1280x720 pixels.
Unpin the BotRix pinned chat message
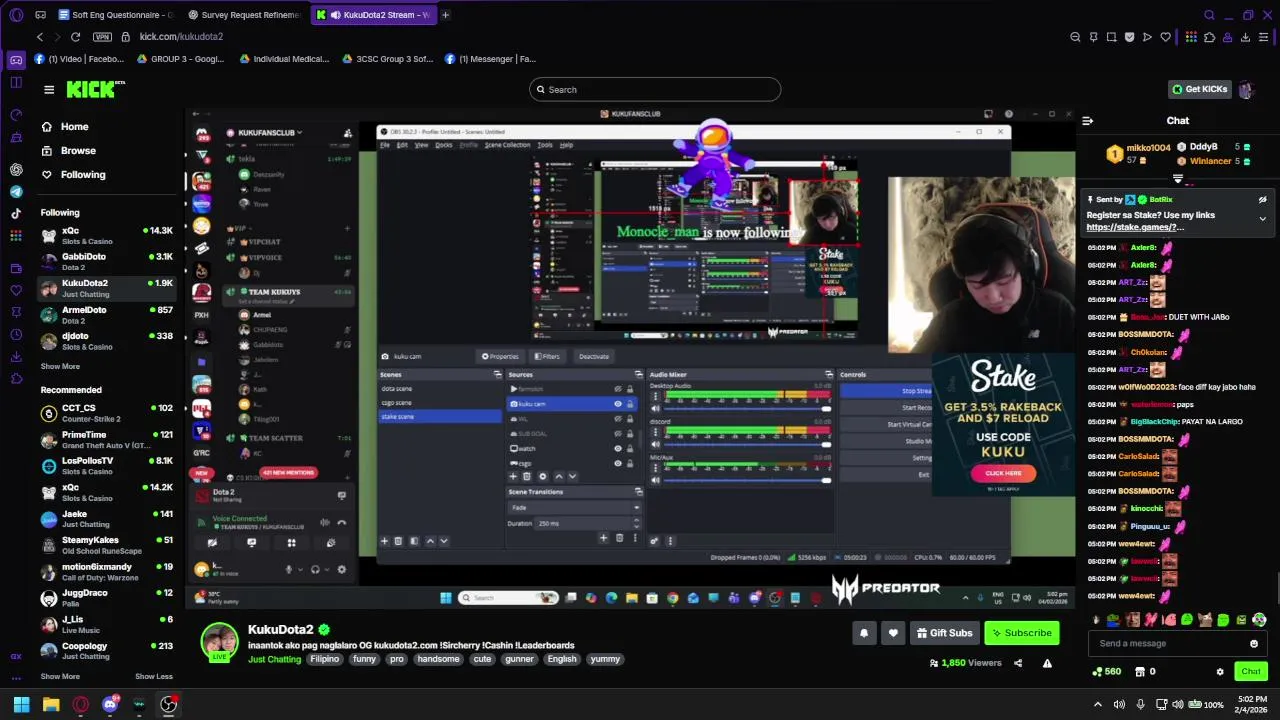(1262, 199)
